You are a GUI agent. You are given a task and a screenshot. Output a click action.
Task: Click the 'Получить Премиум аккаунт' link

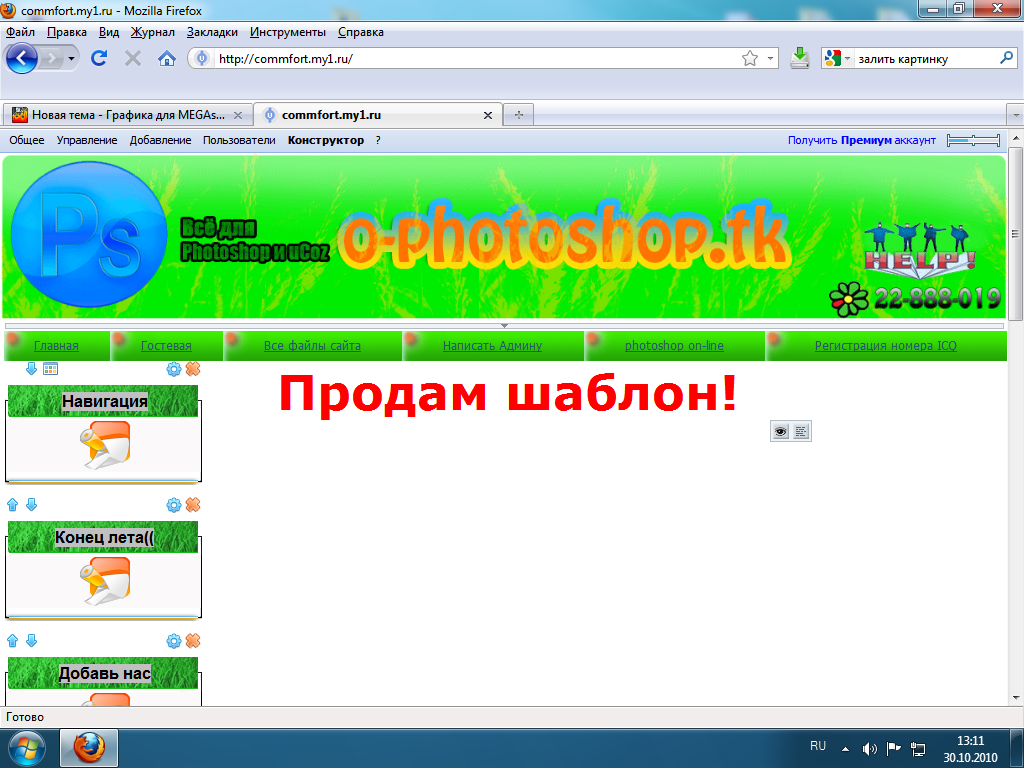point(861,140)
